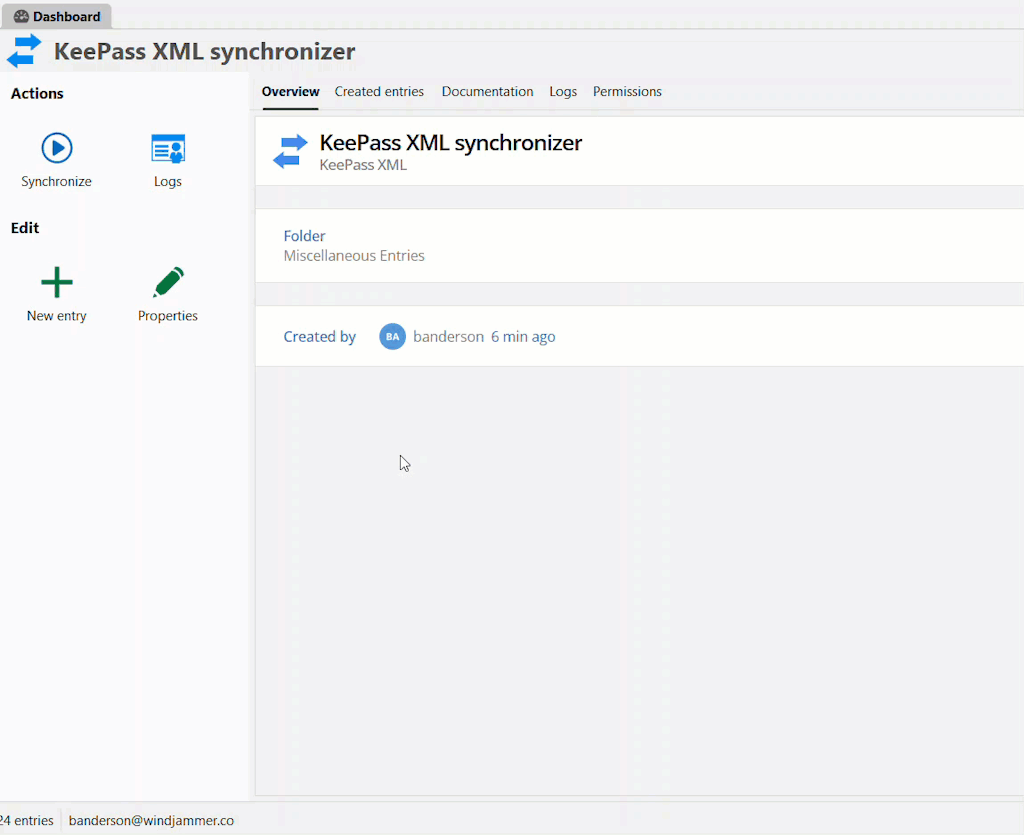
Task: Click the Created by label
Action: [319, 337]
